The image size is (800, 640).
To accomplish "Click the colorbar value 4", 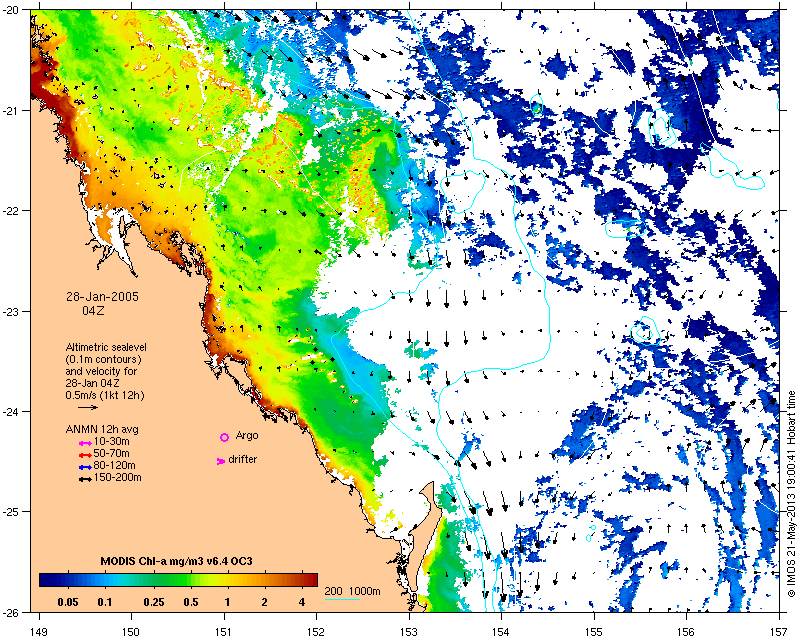I will [302, 602].
